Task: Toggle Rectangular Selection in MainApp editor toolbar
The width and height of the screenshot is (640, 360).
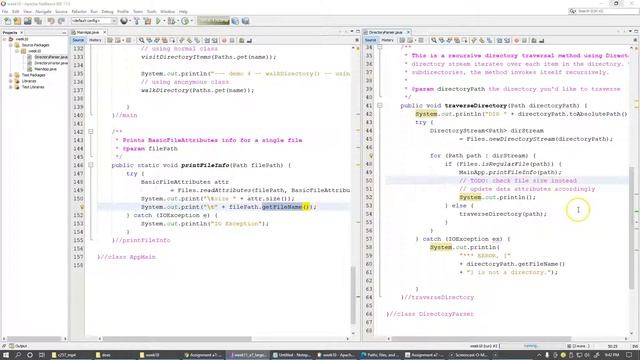Action: [172, 40]
